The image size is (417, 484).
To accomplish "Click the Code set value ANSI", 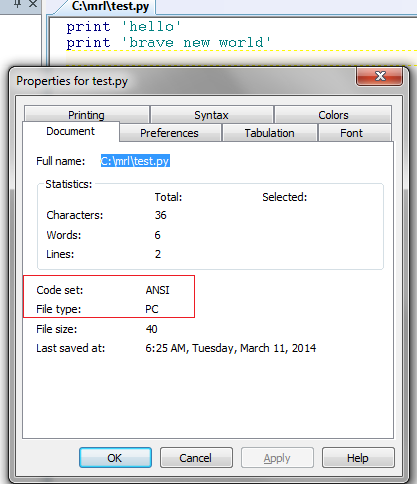I will coord(157,290).
